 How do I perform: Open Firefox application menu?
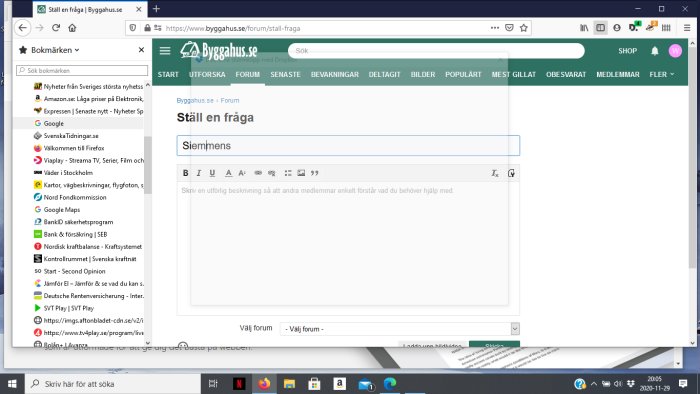(687, 28)
